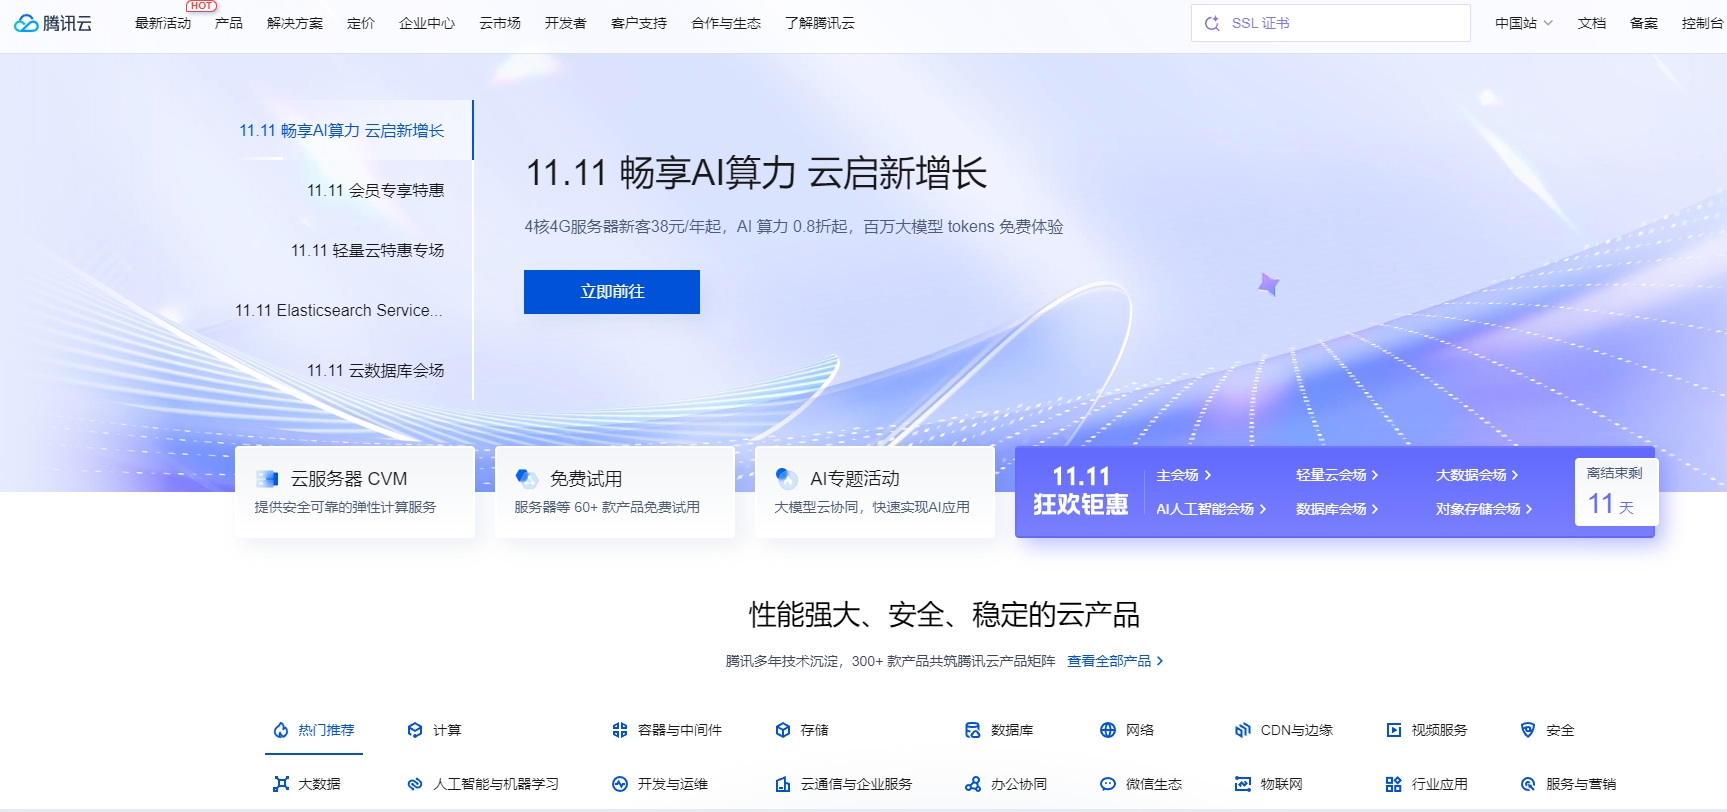This screenshot has width=1727, height=812.
Task: Click the 开发与运维 category icon
Action: pyautogui.click(x=620, y=784)
